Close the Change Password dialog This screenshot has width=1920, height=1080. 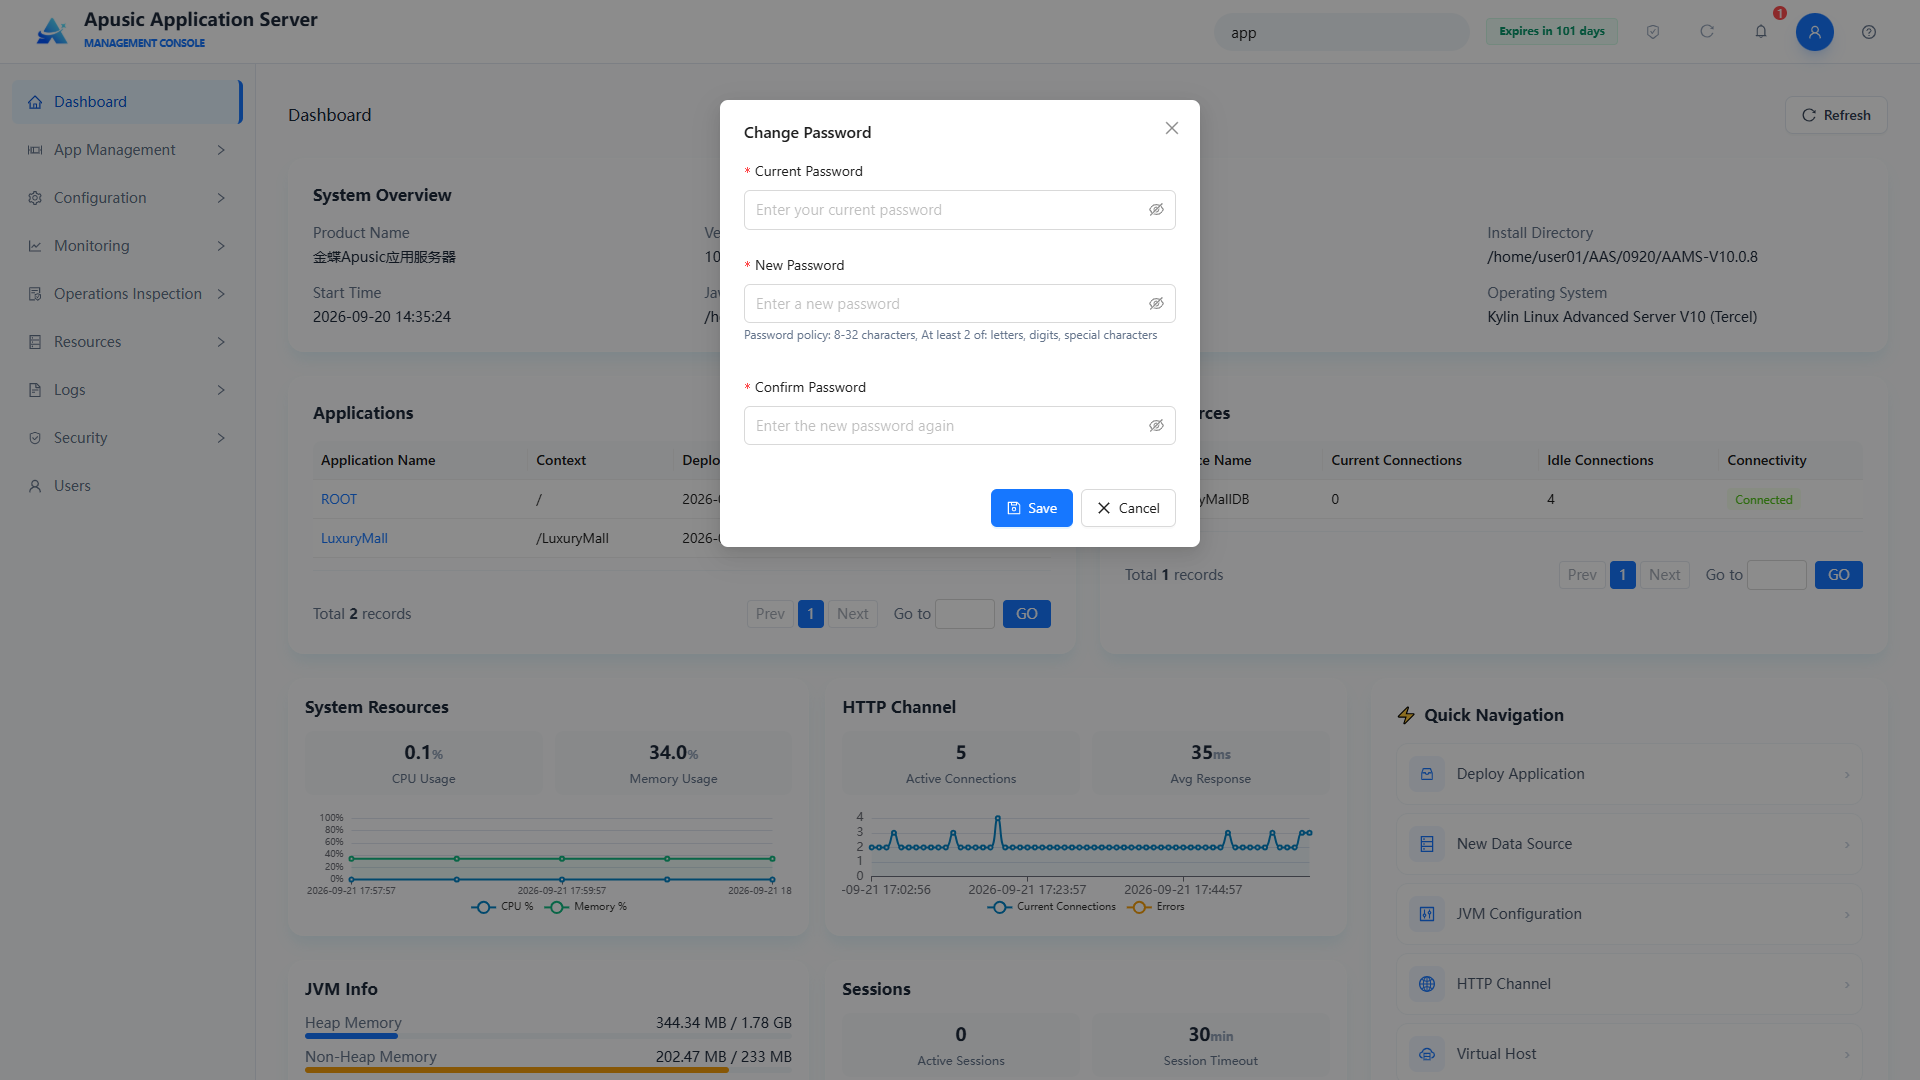(1172, 128)
